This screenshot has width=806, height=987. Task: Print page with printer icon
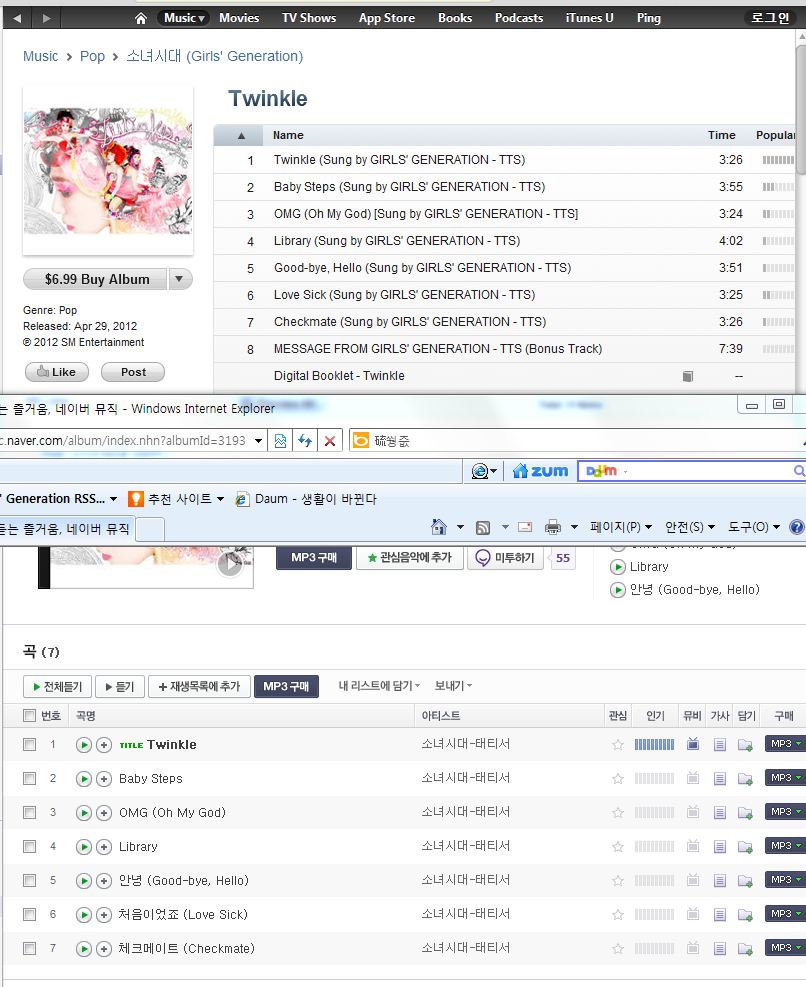pyautogui.click(x=553, y=527)
